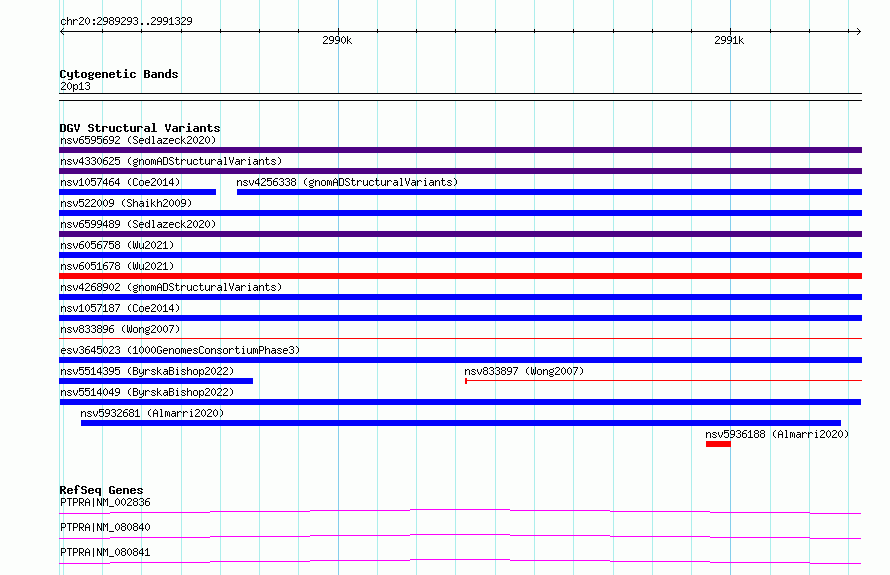
Task: Click the 2991k ruler label
Action: coord(729,40)
